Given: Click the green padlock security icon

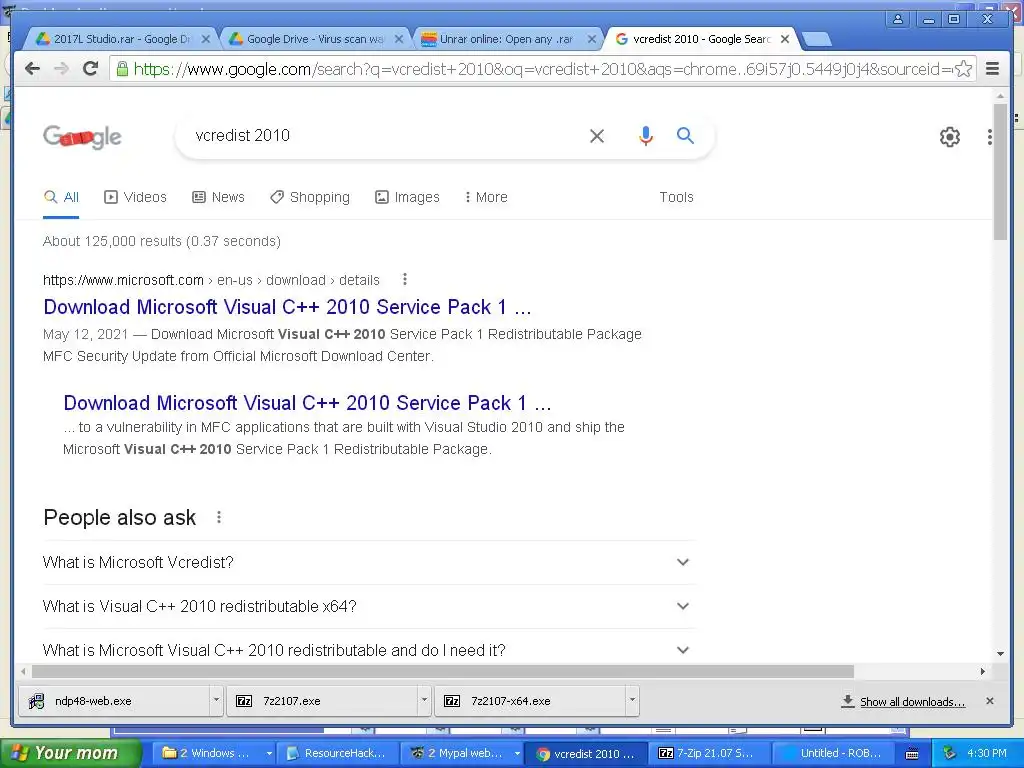Looking at the screenshot, I should click(x=122, y=69).
